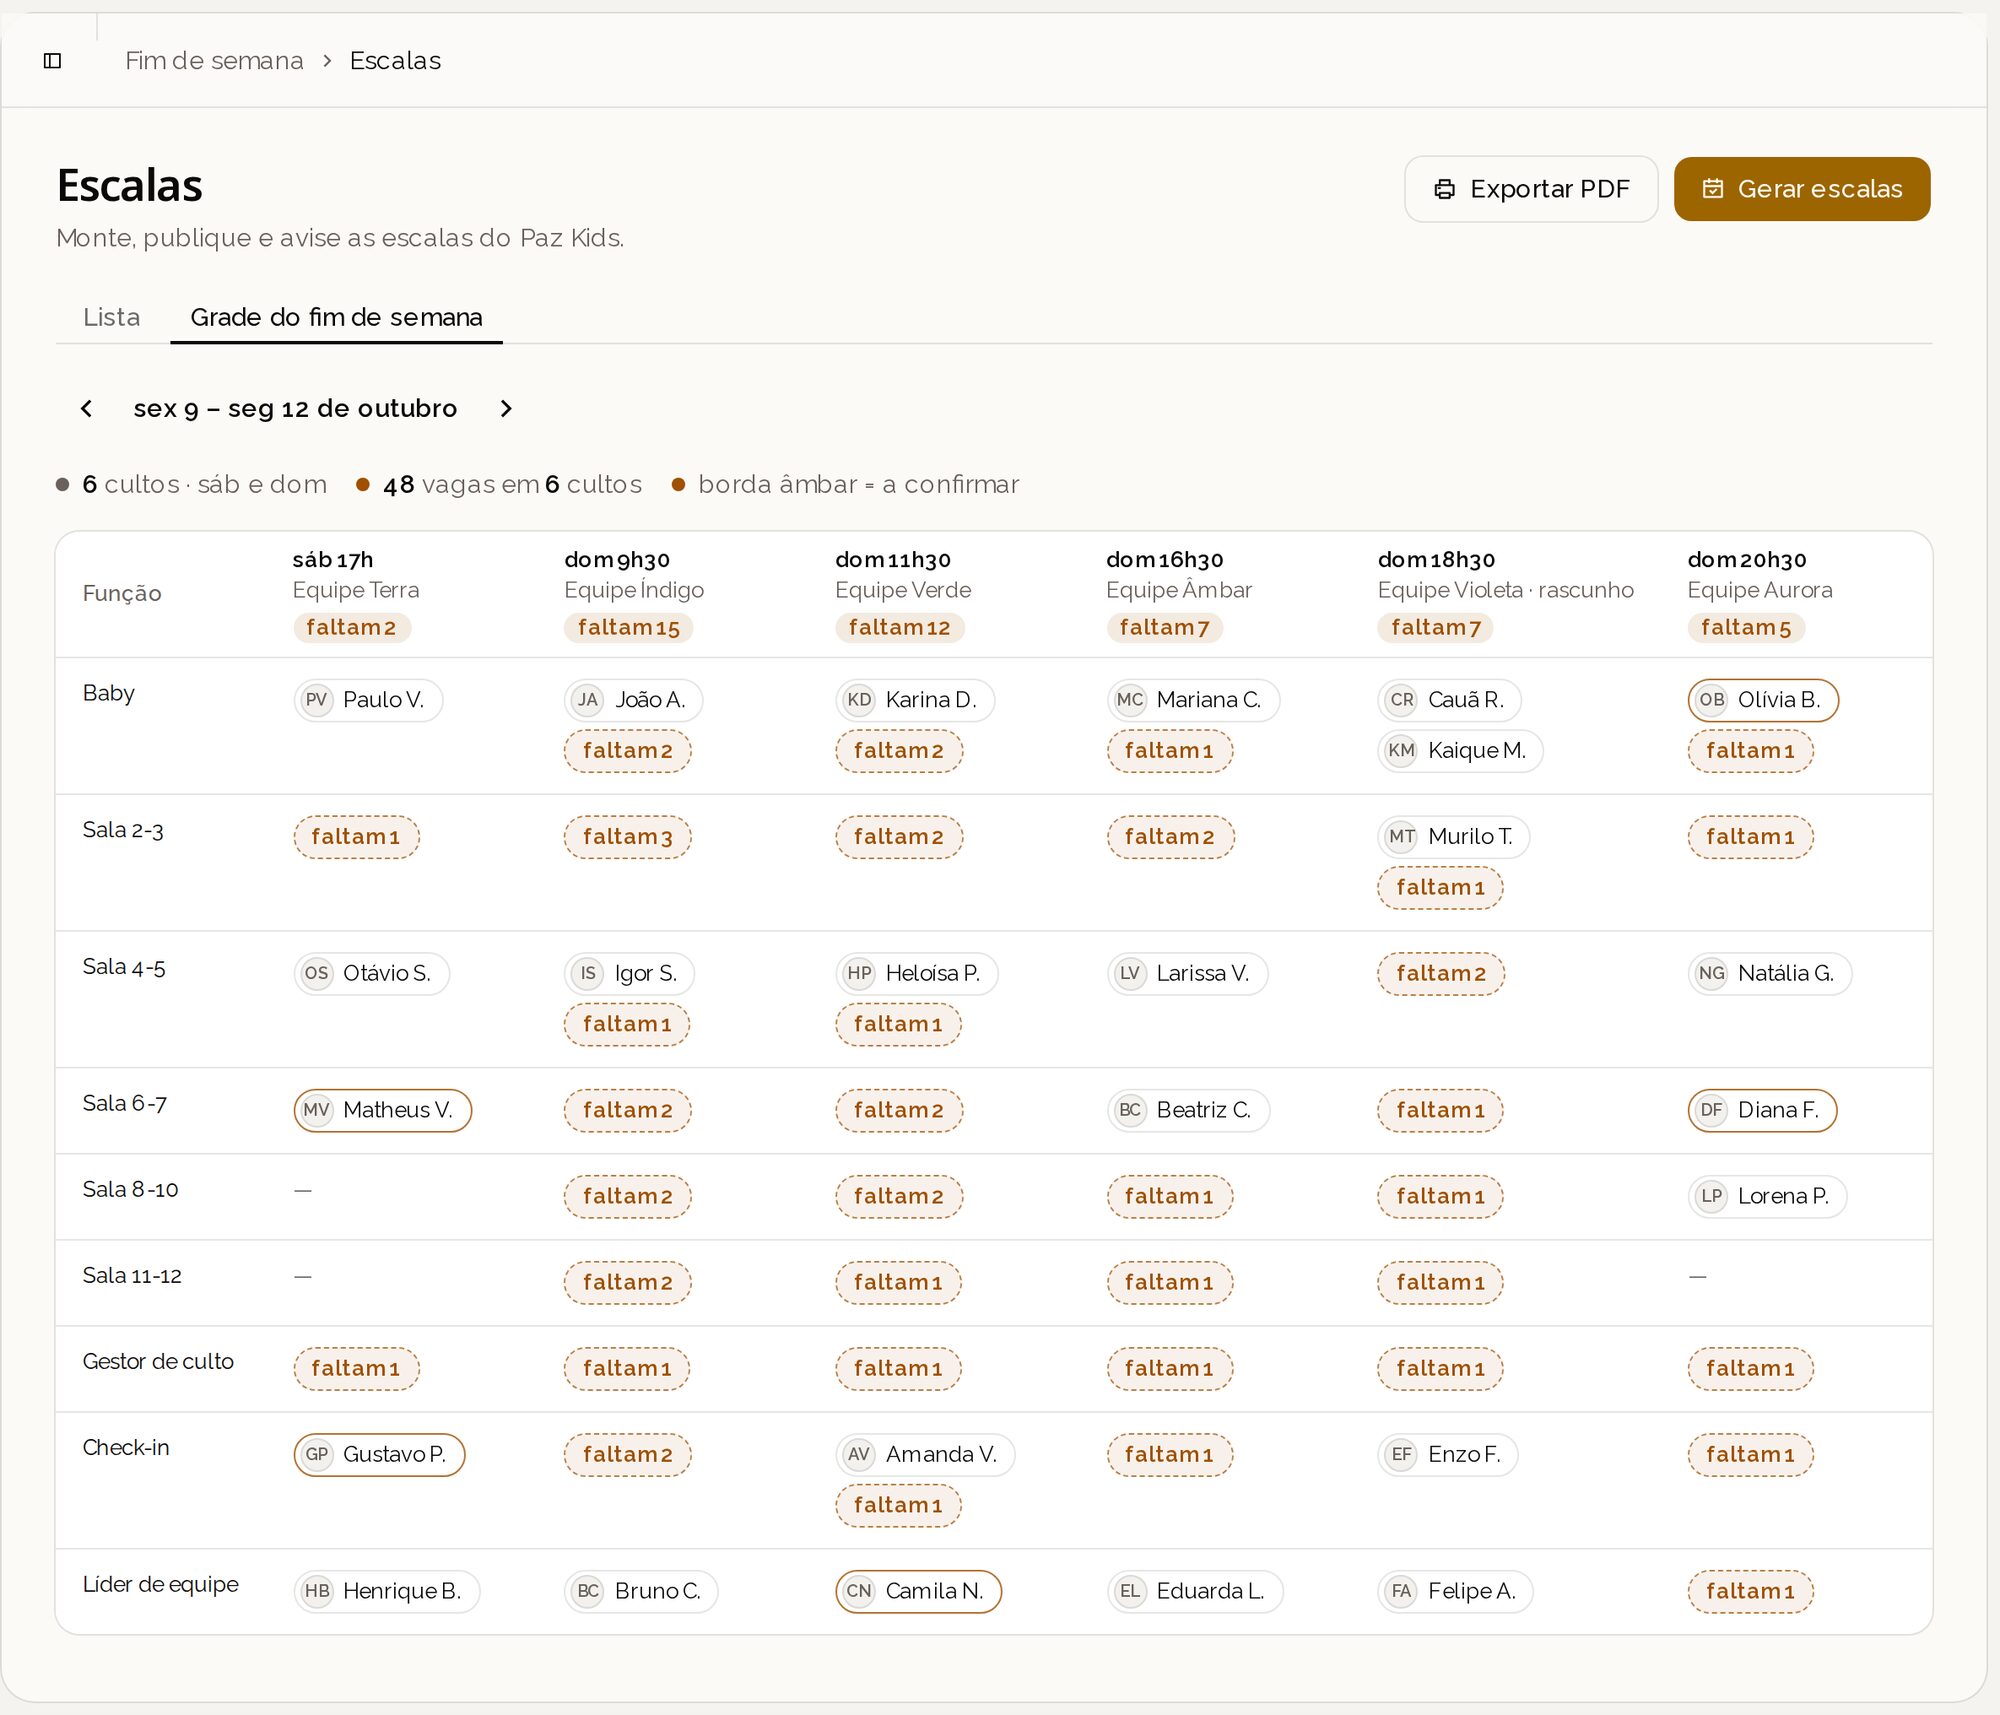Click the EL avatar beside Eduarda L.
The width and height of the screenshot is (2000, 1715).
click(x=1130, y=1591)
